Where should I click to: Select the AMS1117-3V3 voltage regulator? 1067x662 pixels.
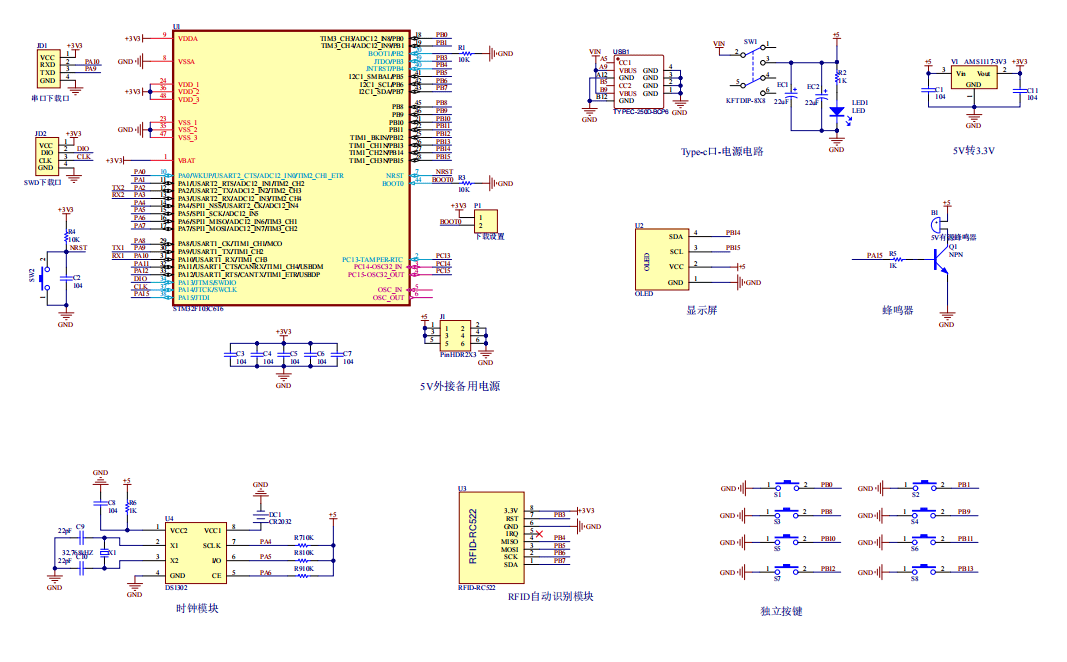(x=973, y=79)
